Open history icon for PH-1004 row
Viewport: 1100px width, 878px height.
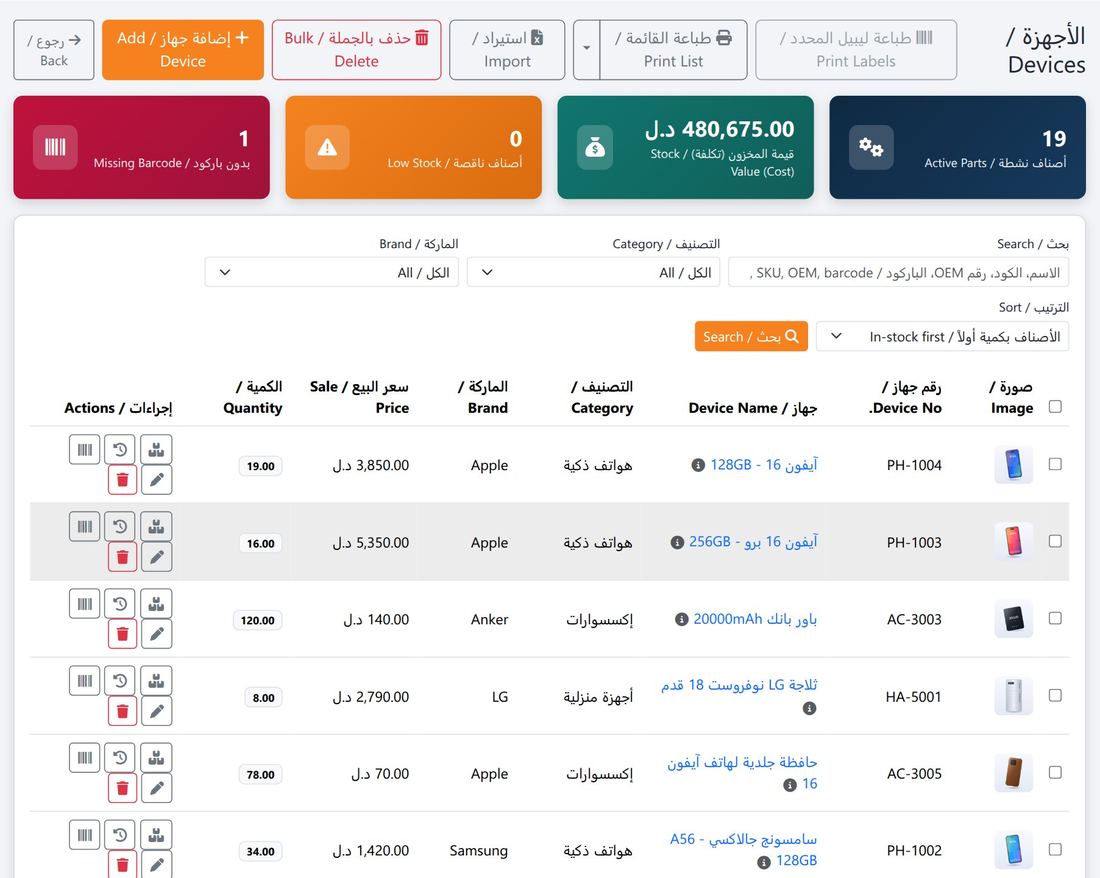pos(120,450)
